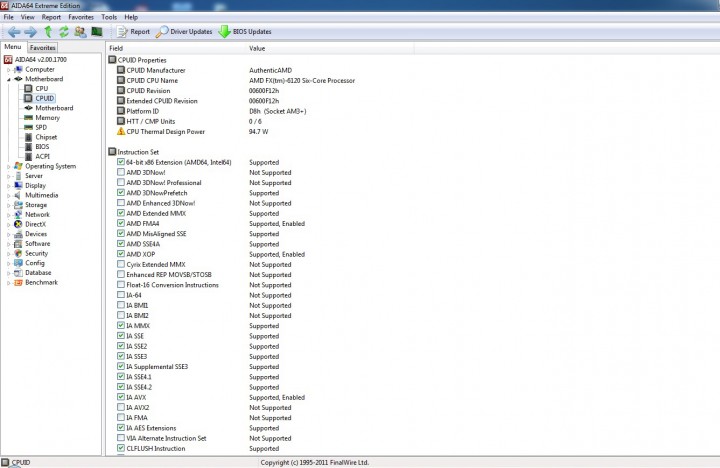Image resolution: width=720 pixels, height=468 pixels.
Task: Toggle the IA AVX checkbox
Action: click(x=121, y=397)
